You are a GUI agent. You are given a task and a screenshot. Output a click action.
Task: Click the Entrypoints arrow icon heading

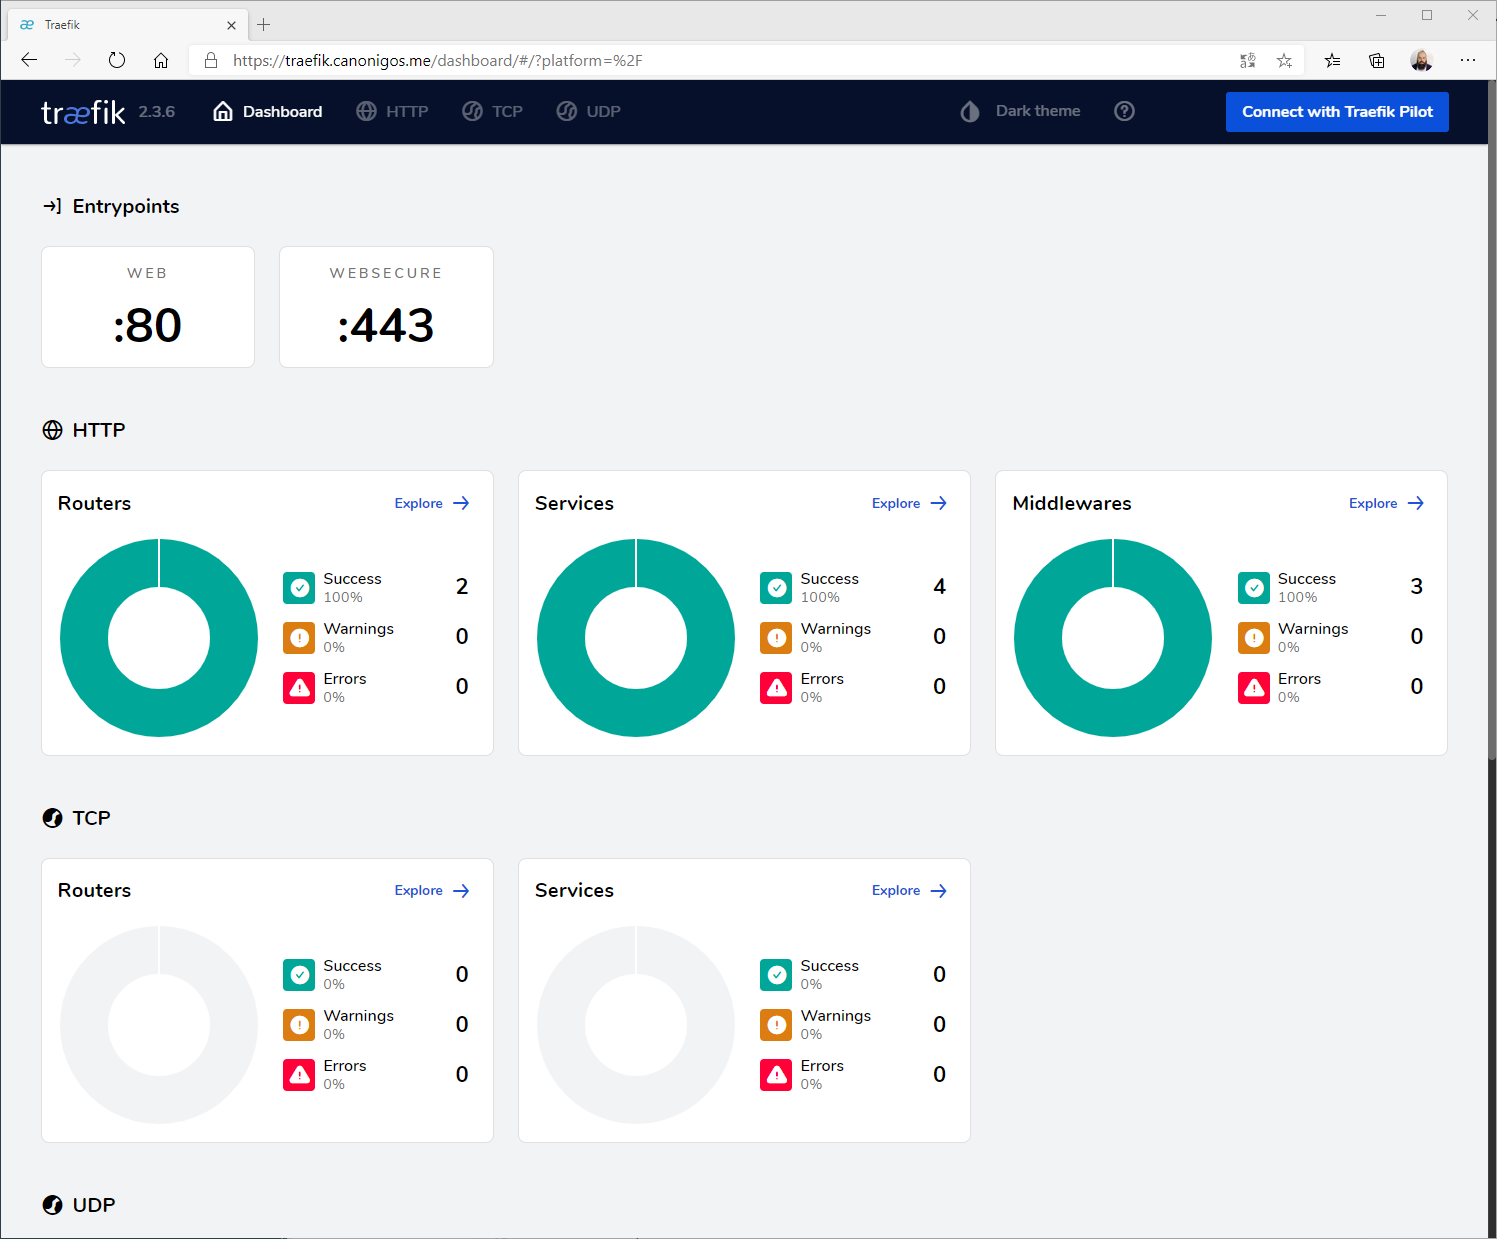coord(52,206)
